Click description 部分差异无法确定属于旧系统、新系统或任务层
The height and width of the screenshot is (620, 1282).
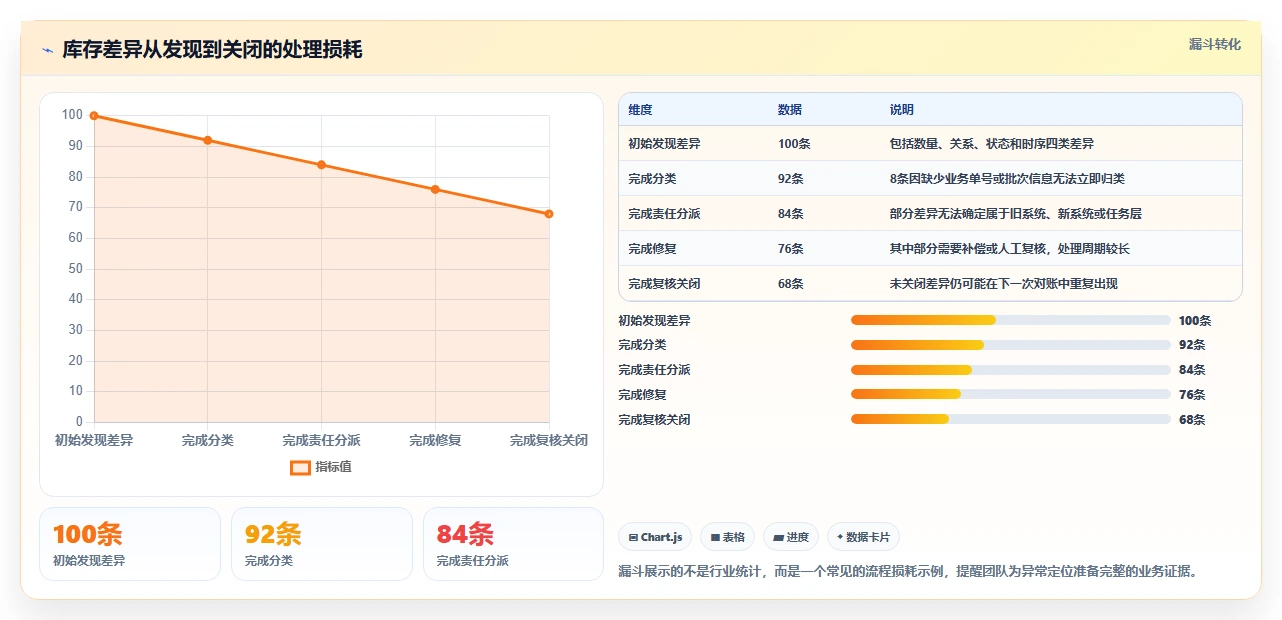tap(1016, 214)
